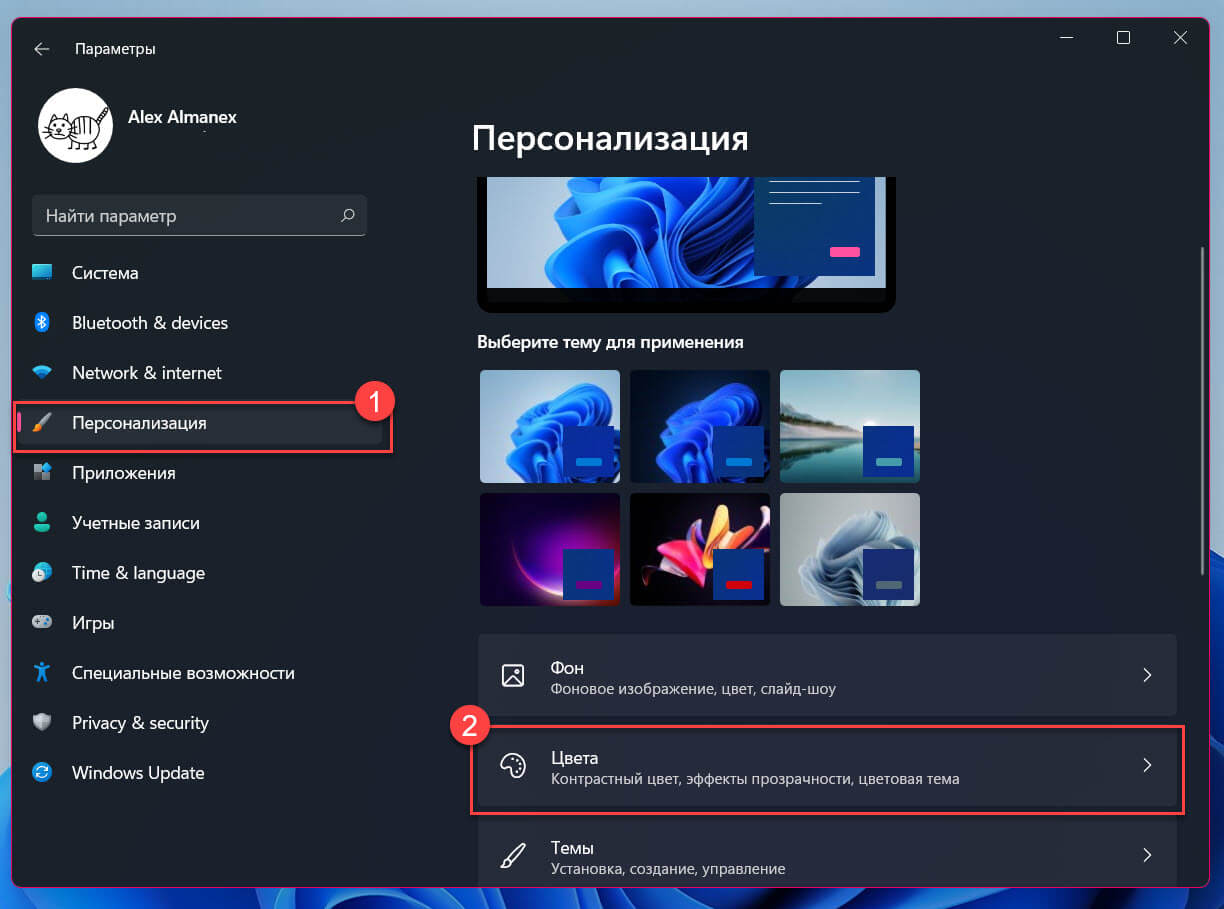Click the Фон picture icon

[x=513, y=675]
